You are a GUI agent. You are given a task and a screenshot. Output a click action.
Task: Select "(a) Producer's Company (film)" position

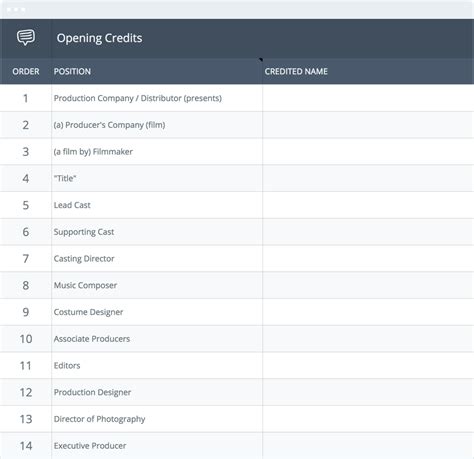click(109, 125)
